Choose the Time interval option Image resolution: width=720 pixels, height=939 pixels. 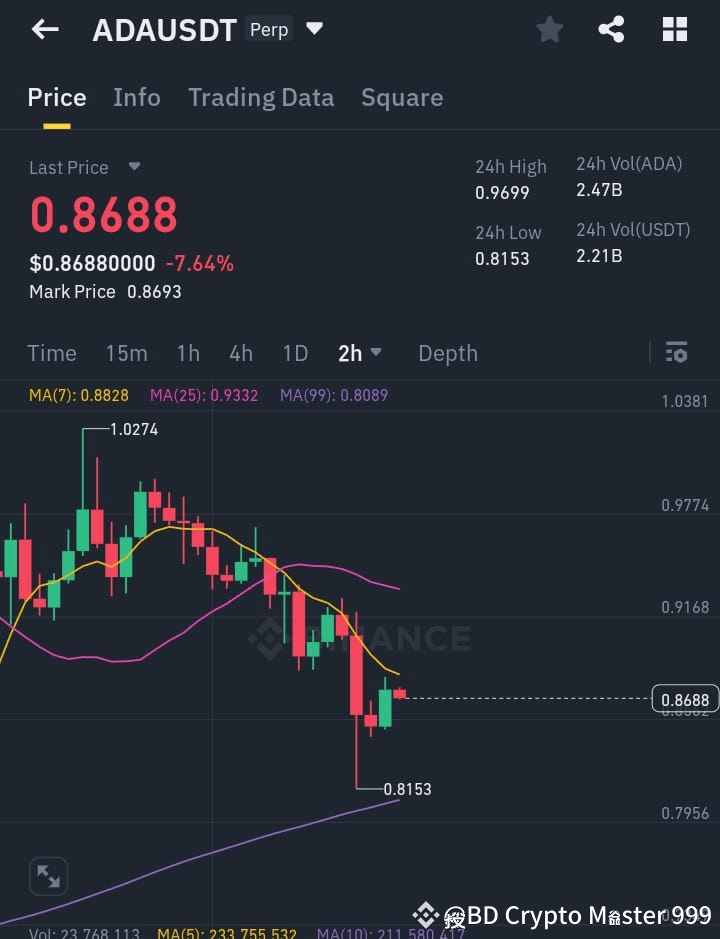coord(52,353)
